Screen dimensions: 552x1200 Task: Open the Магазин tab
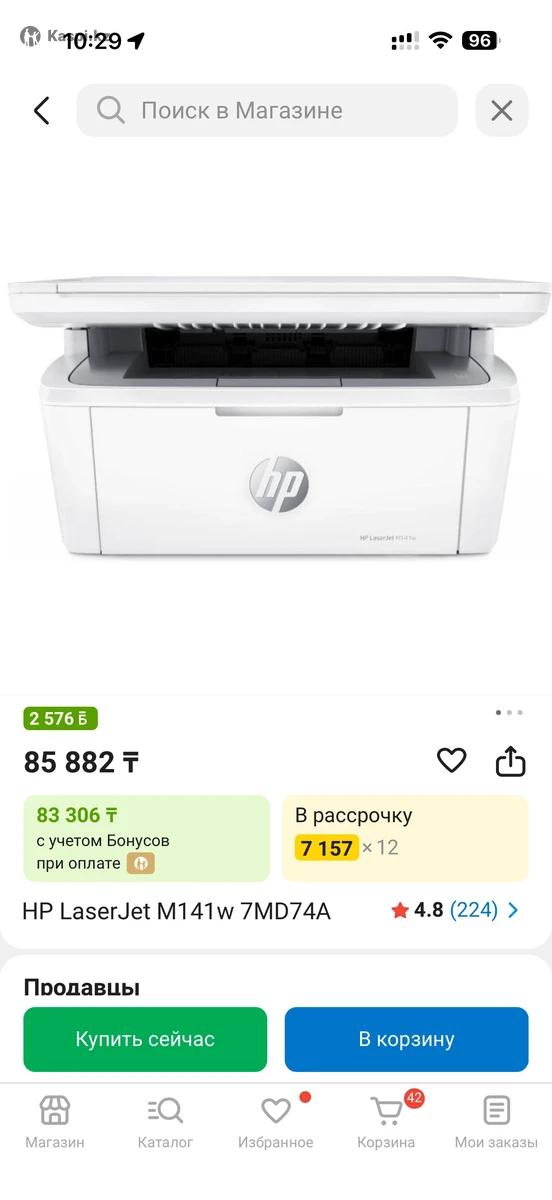(x=55, y=1121)
